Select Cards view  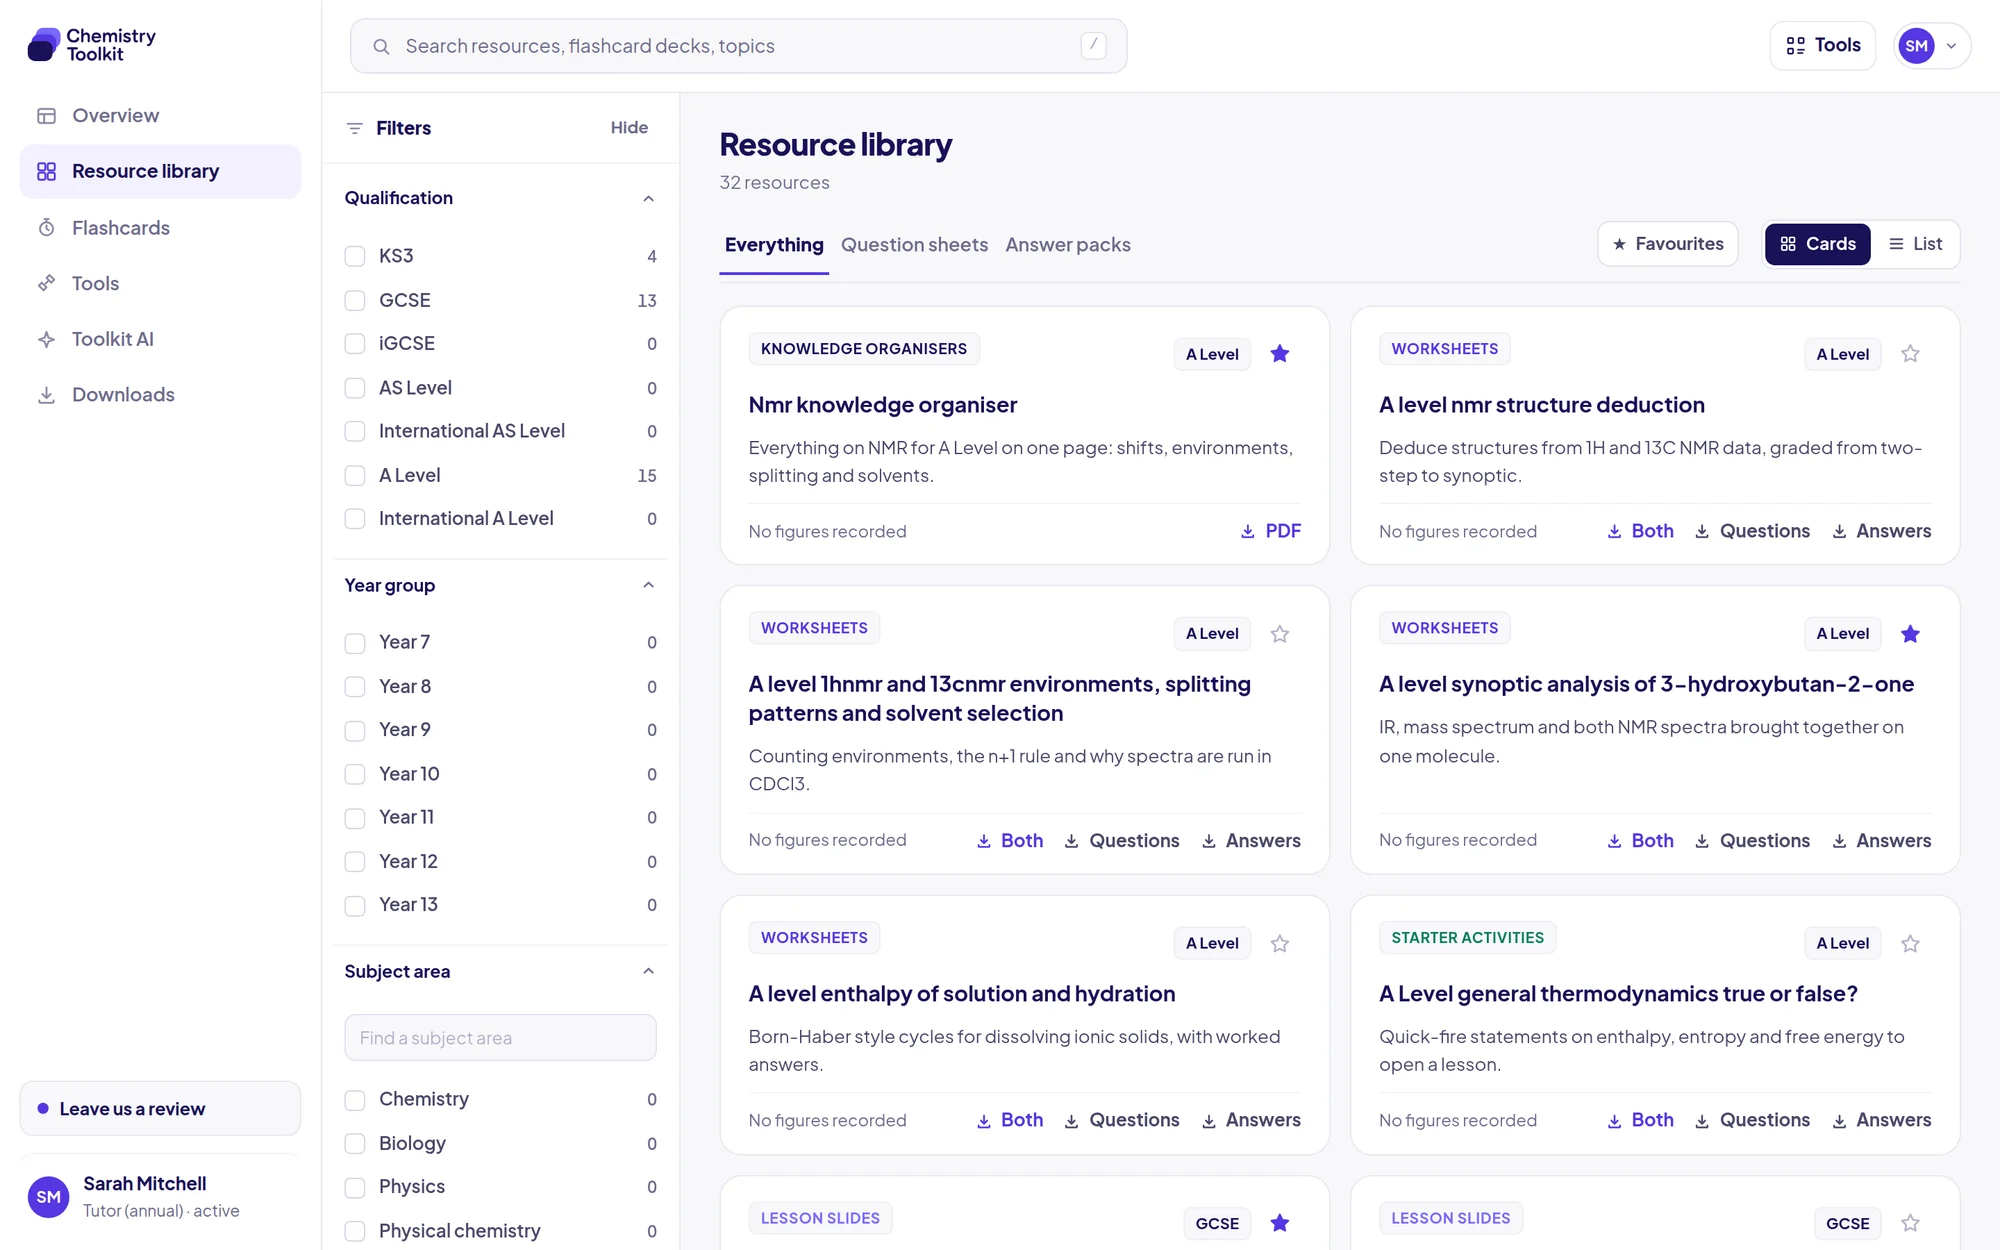pyautogui.click(x=1817, y=244)
